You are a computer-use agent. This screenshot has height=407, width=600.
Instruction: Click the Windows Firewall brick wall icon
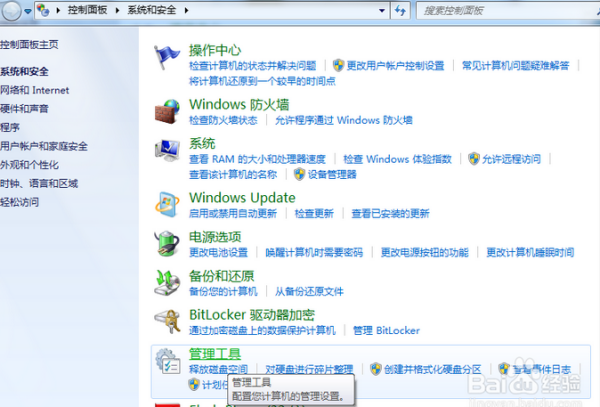167,112
